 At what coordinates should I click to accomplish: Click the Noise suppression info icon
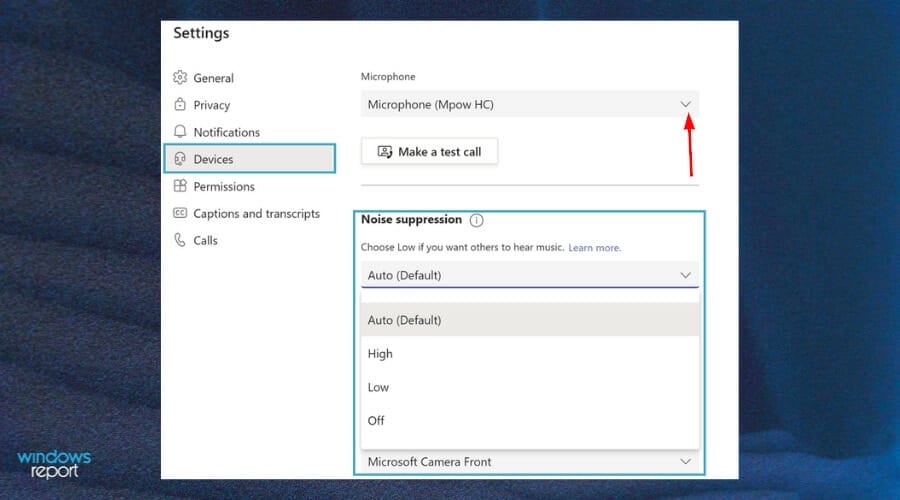[476, 220]
